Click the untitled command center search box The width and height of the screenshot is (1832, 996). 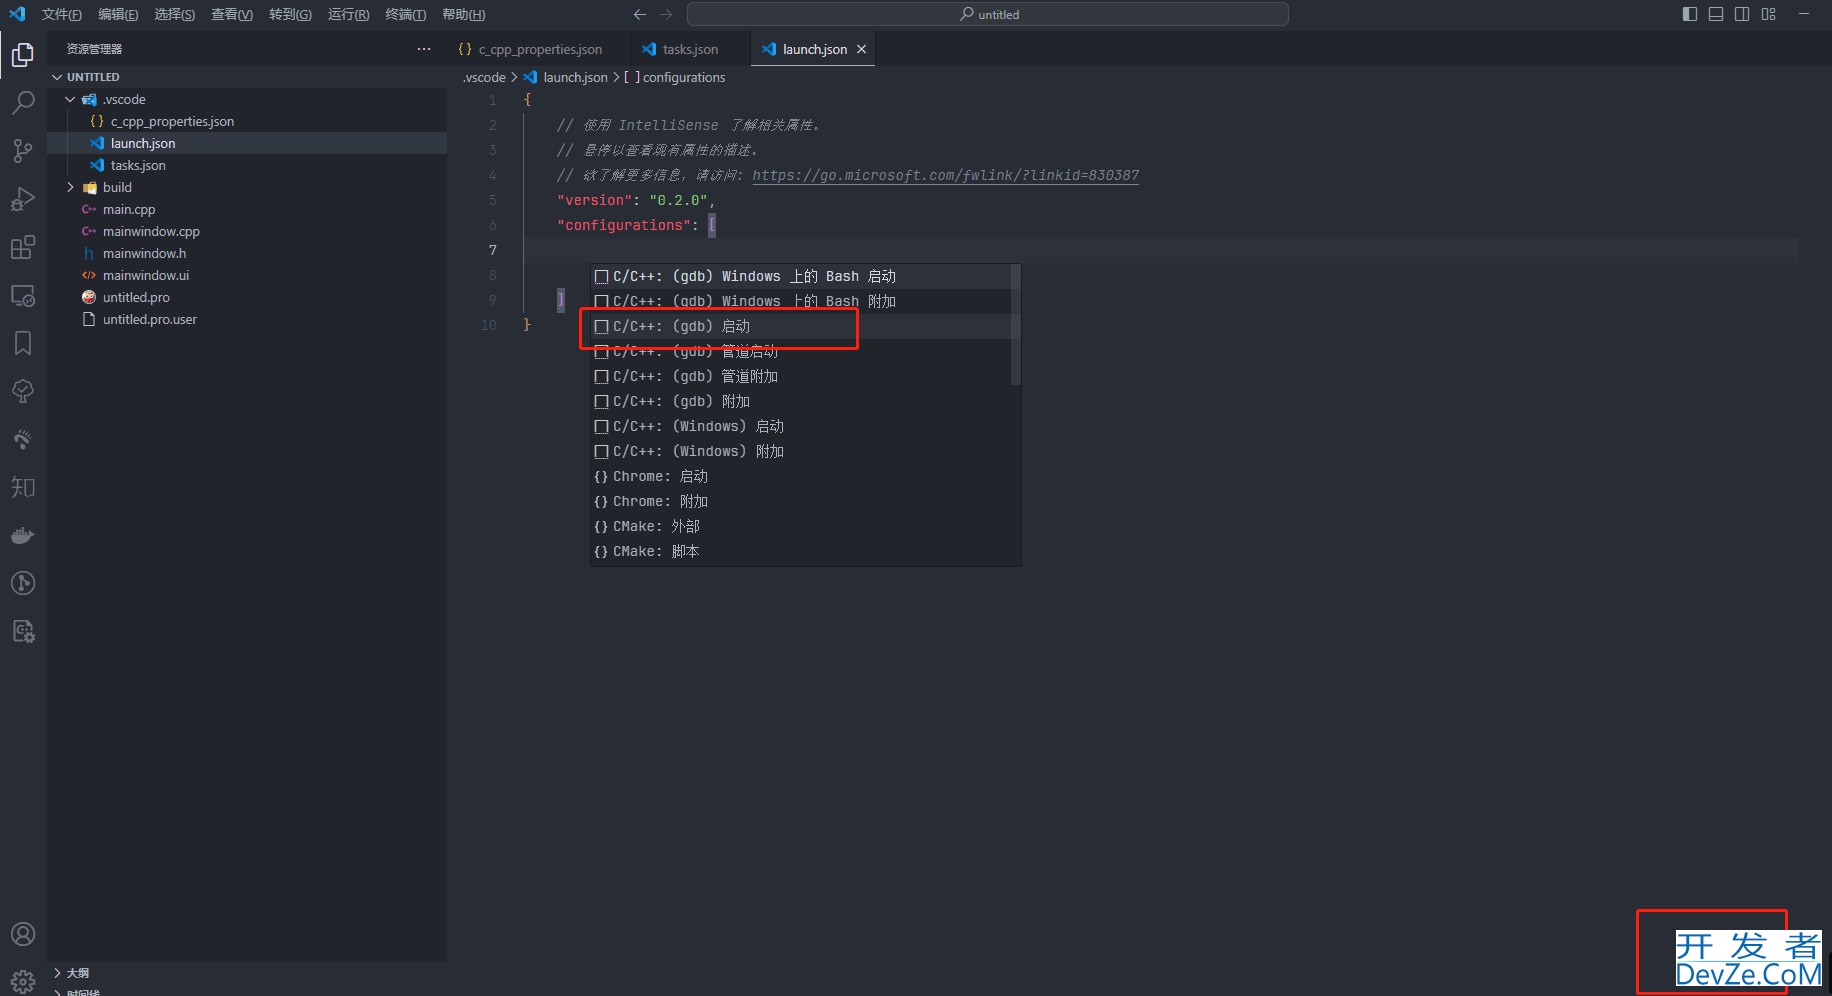988,14
